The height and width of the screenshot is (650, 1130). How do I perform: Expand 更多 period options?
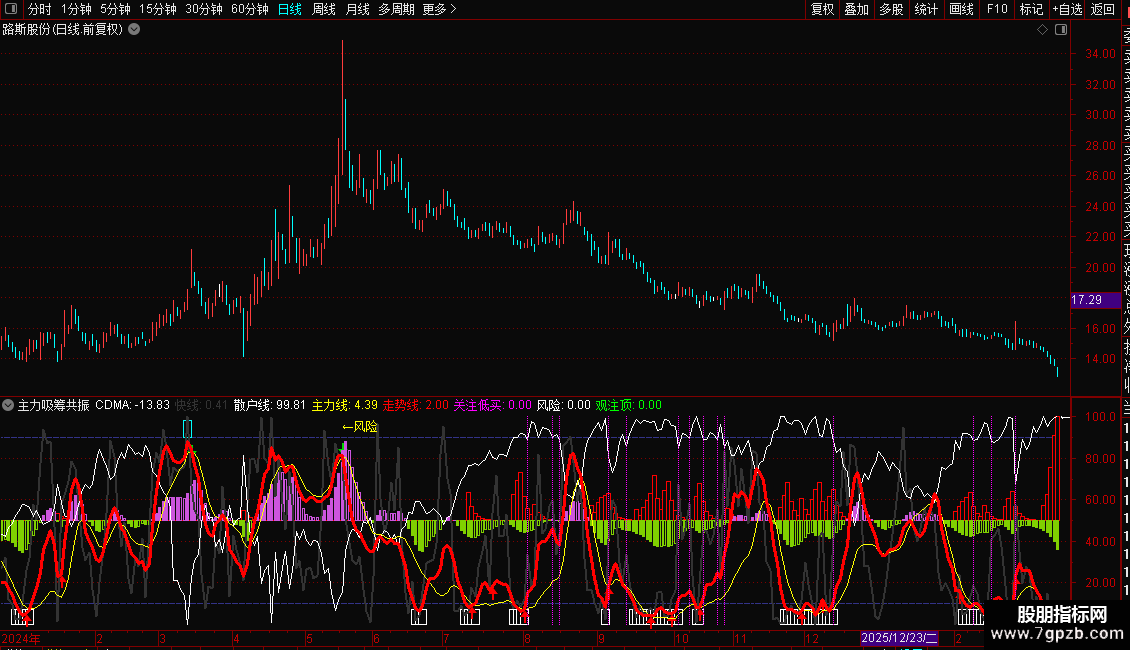[440, 9]
